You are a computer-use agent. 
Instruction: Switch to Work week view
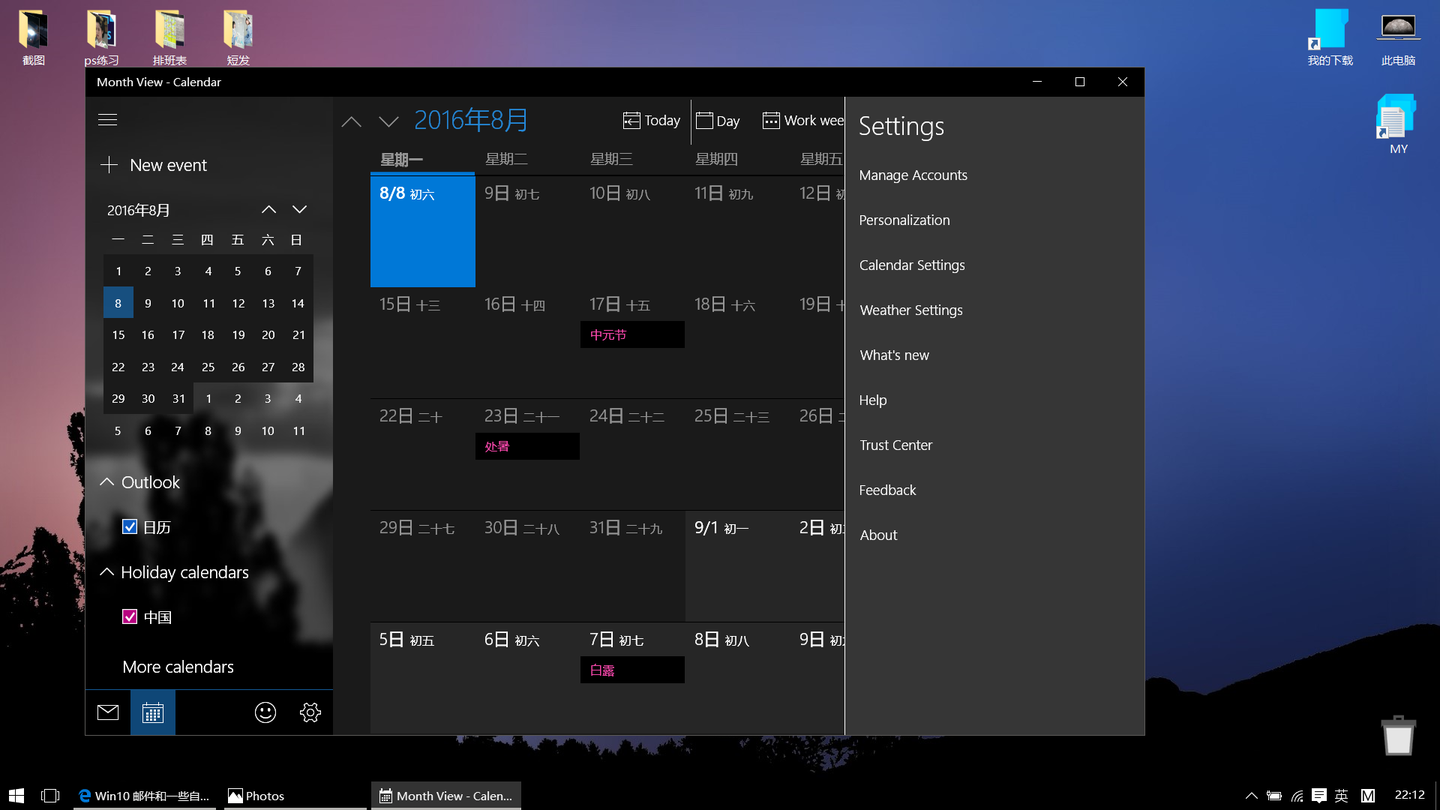coord(803,120)
